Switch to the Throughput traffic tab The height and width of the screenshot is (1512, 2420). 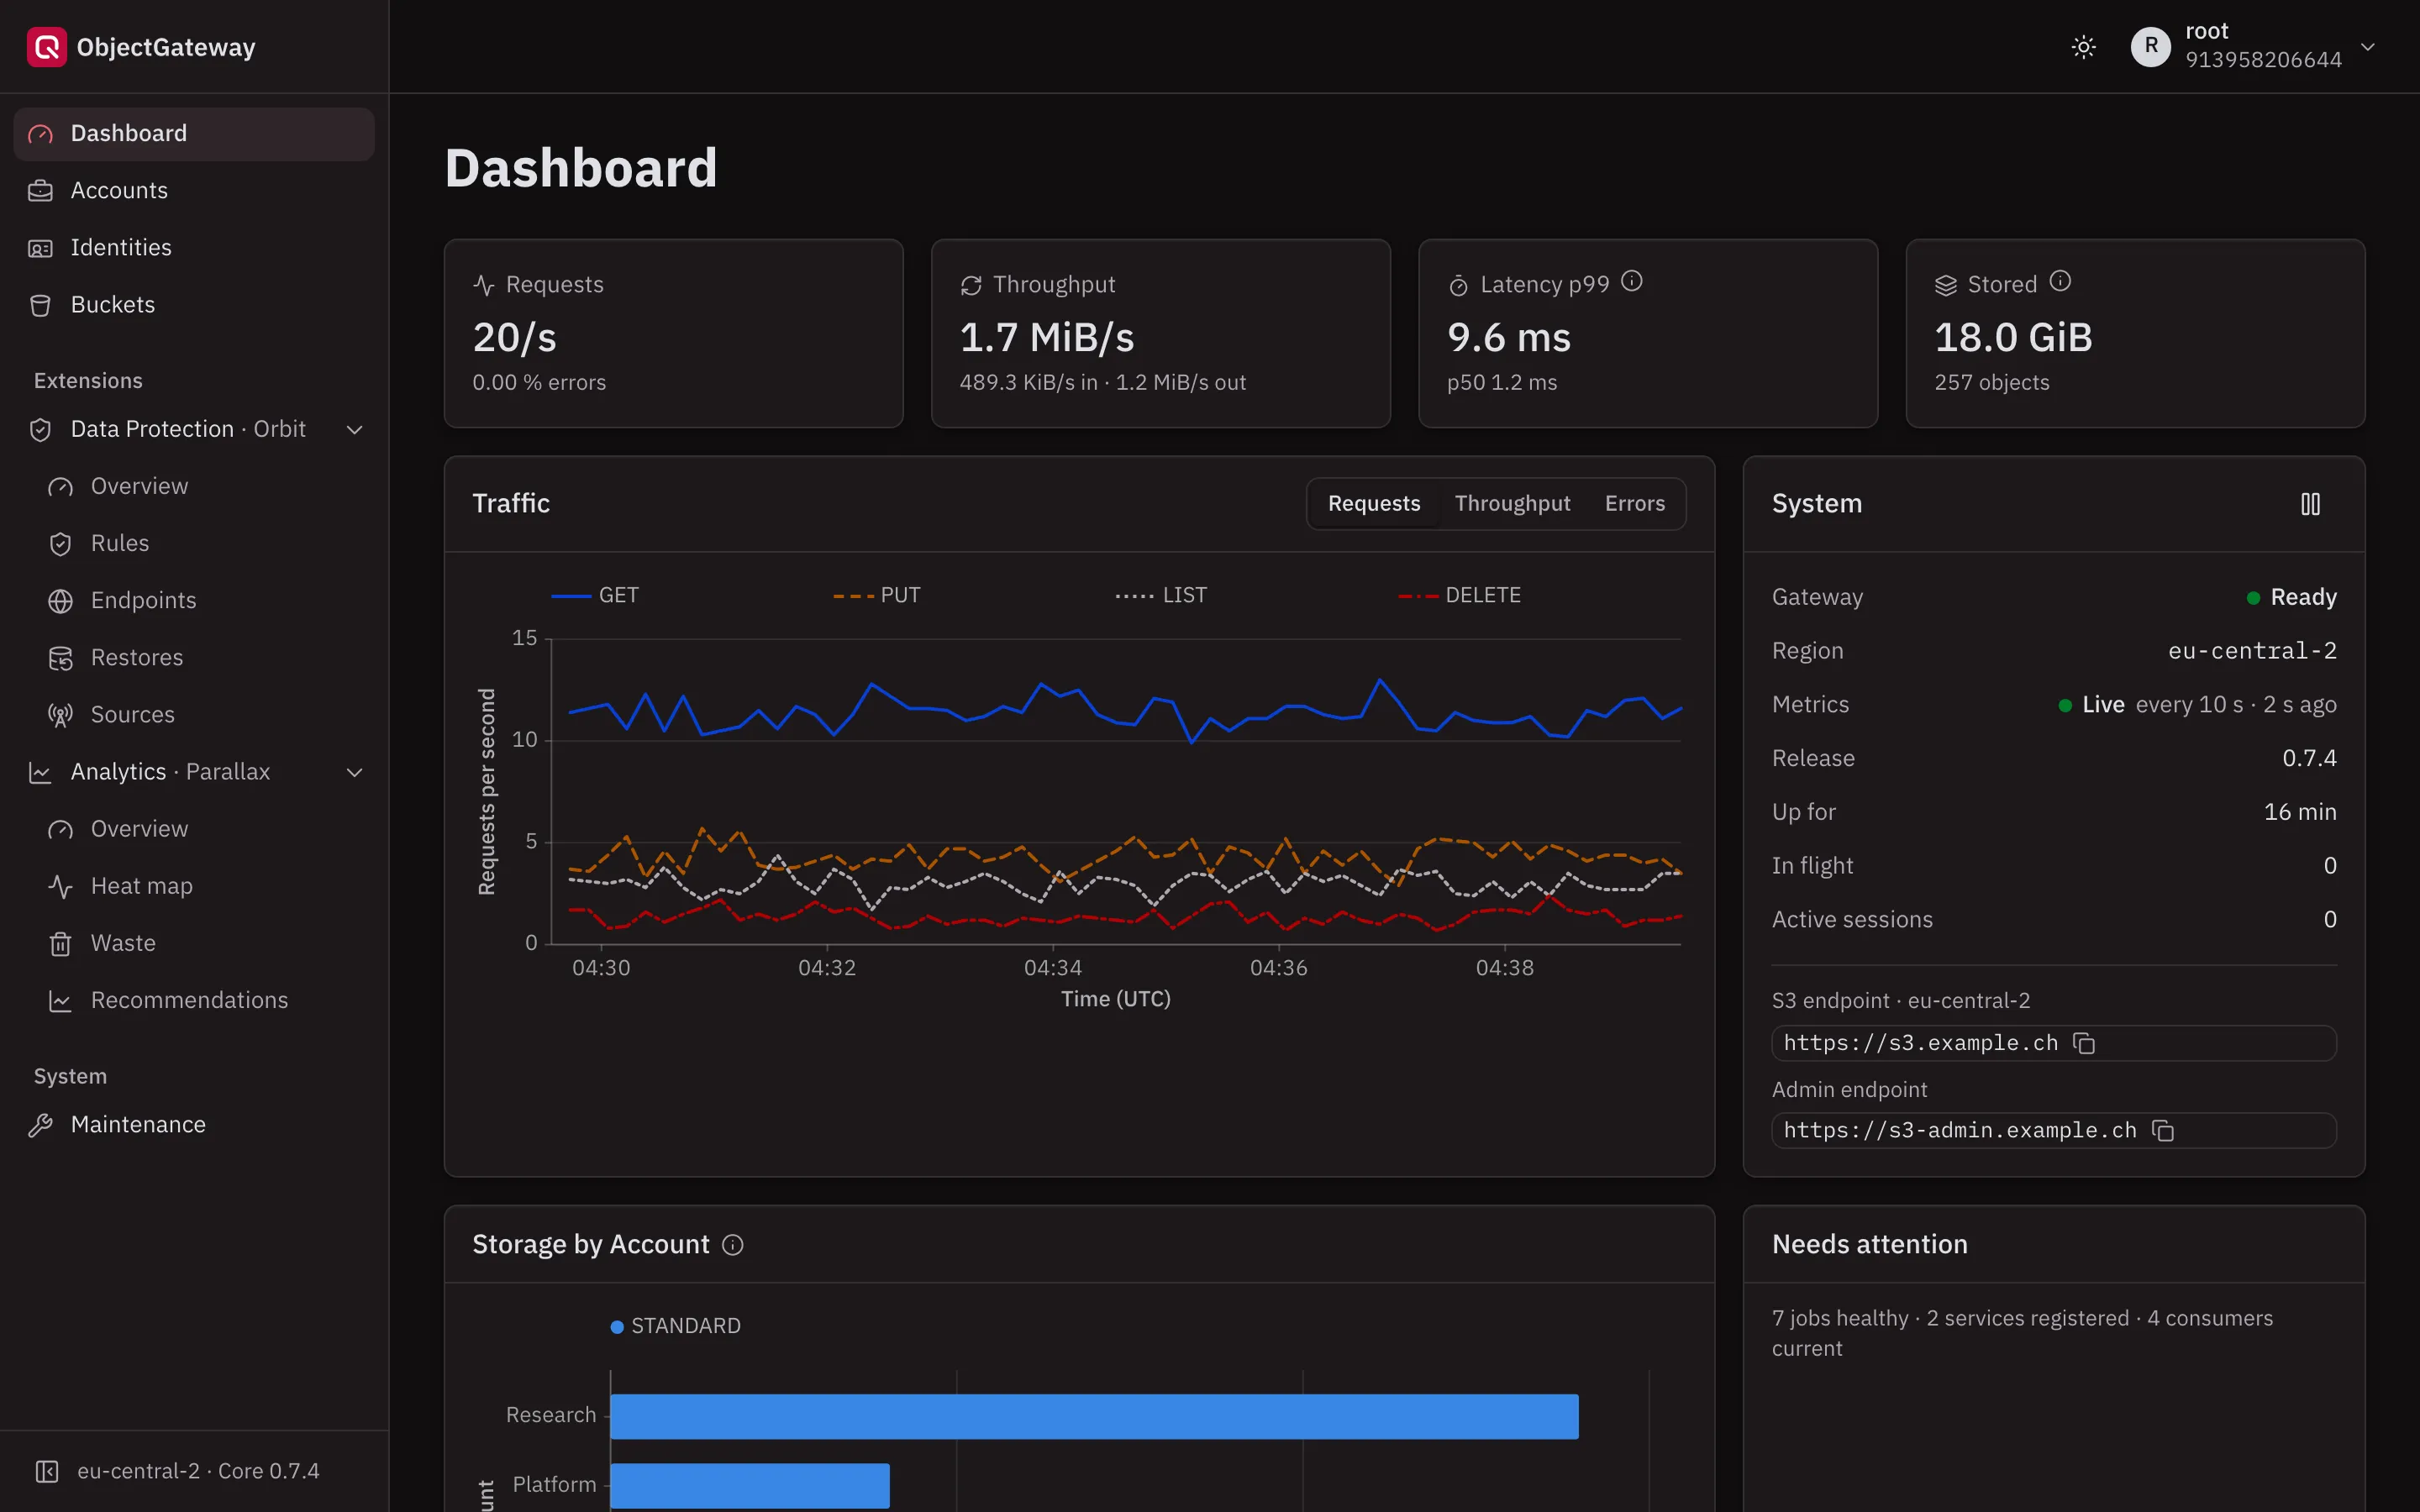coord(1512,504)
